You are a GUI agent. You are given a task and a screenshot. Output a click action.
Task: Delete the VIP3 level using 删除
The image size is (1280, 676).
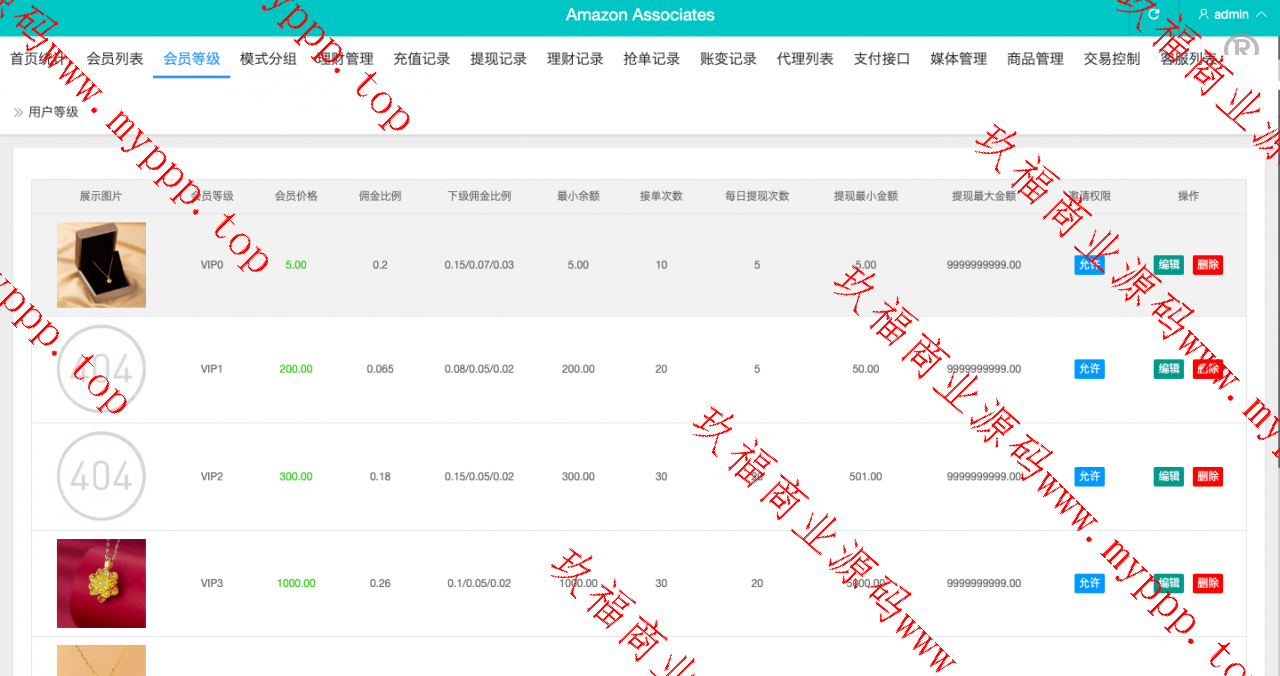coord(1208,583)
